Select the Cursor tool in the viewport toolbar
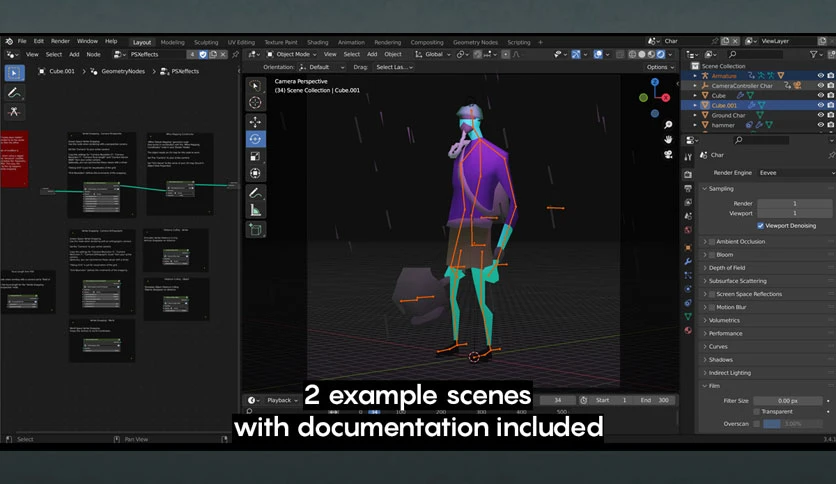Screen dimensions: 836x484 (255, 102)
